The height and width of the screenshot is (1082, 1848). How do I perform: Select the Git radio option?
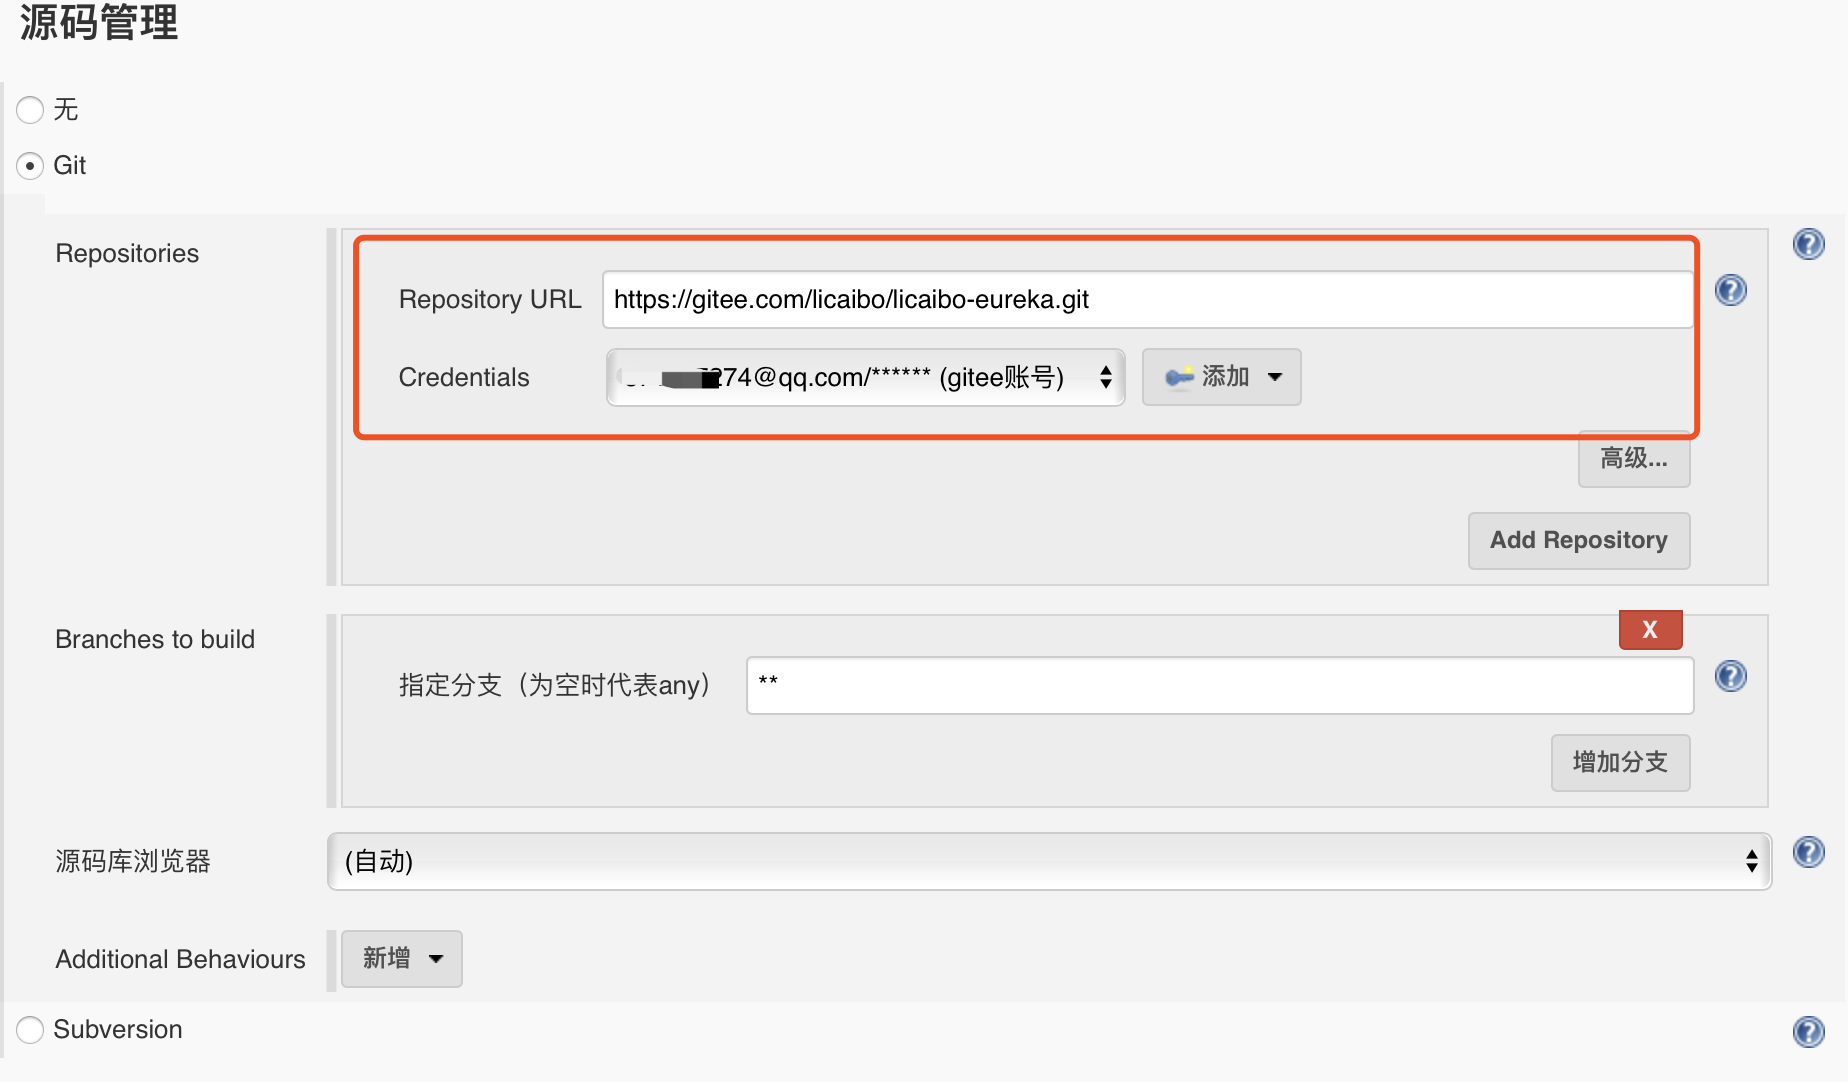pos(30,165)
